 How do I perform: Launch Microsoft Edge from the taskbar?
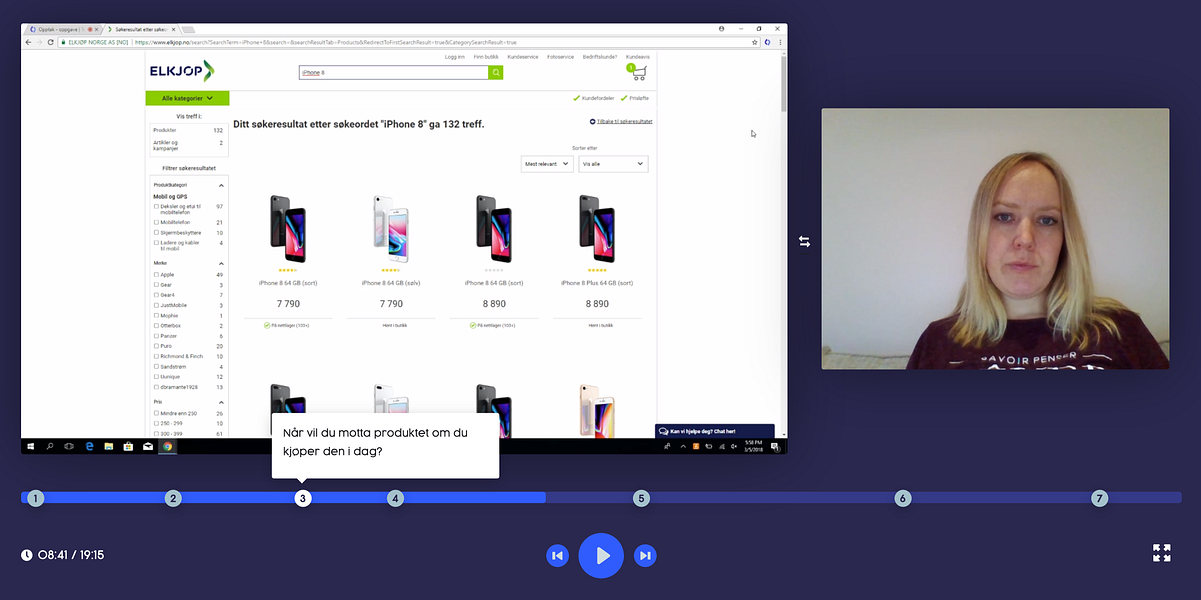coord(89,446)
